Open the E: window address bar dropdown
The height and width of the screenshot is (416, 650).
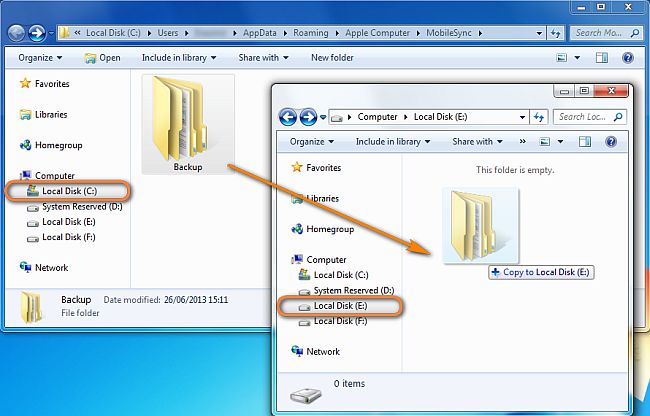coord(522,117)
